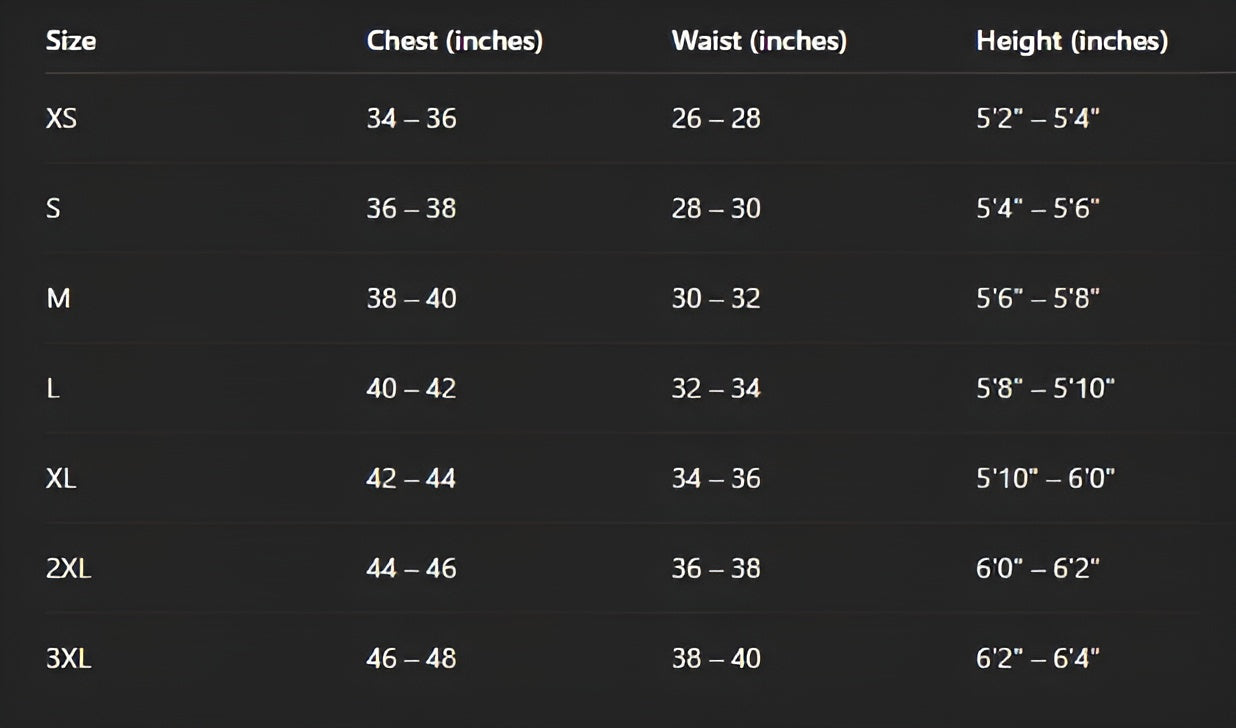
Task: Click the Chest (inches) column header
Action: [x=454, y=41]
